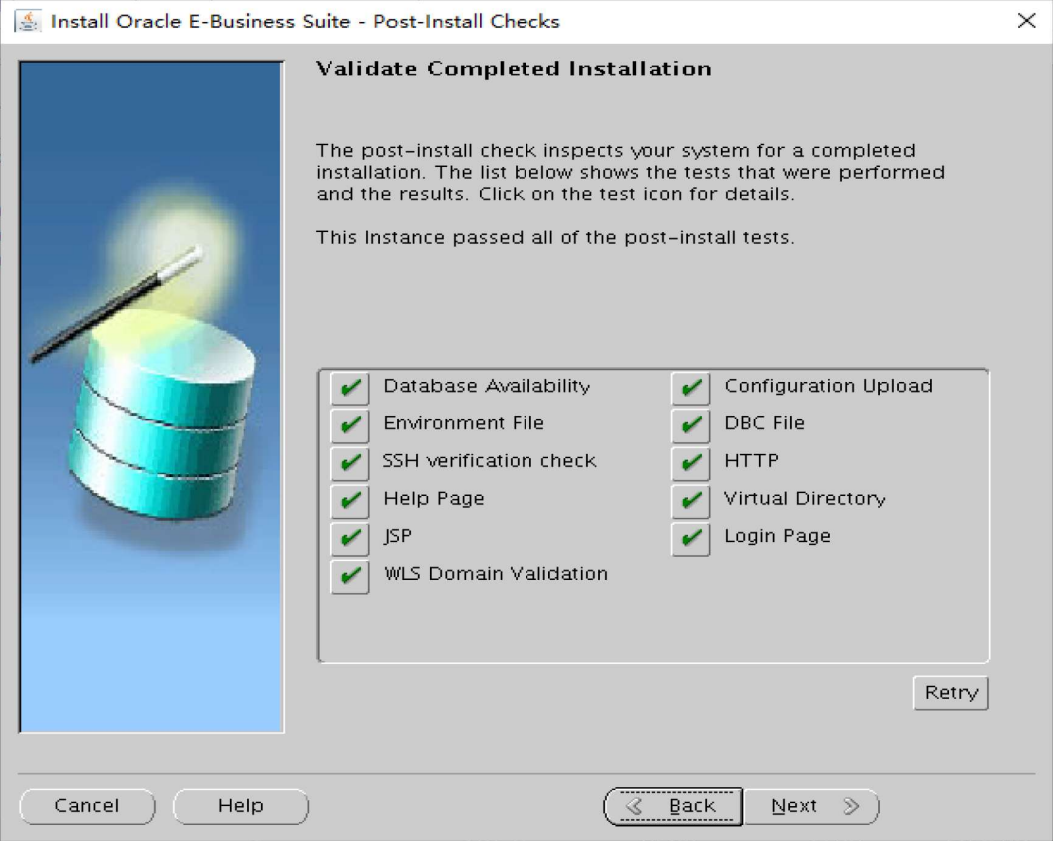Cancel the installation wizard
Image resolution: width=1053 pixels, height=841 pixels.
87,806
